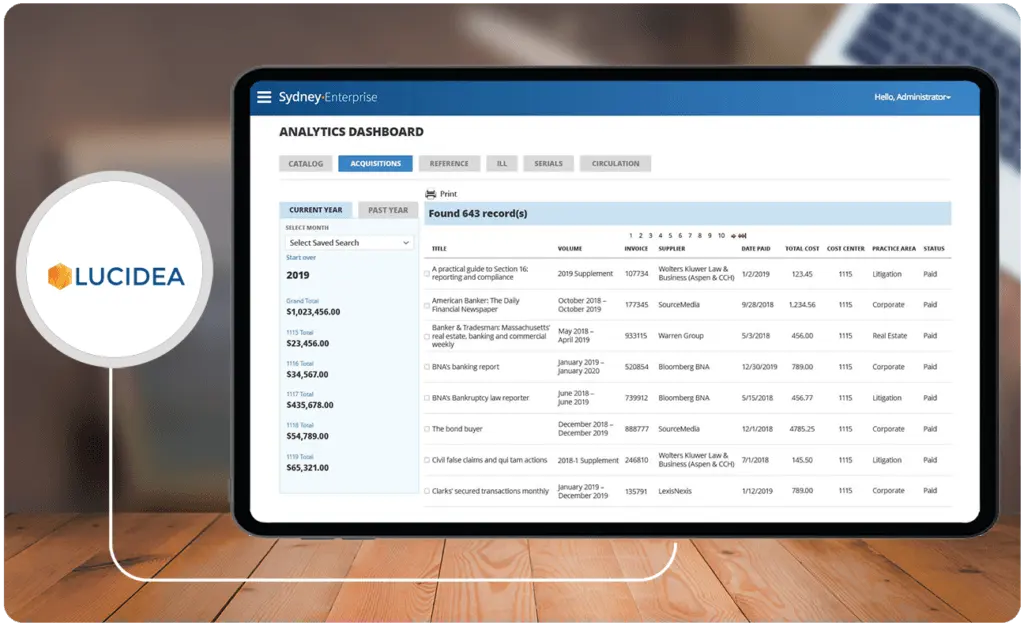Click the Warren Group supplier cell

click(681, 336)
